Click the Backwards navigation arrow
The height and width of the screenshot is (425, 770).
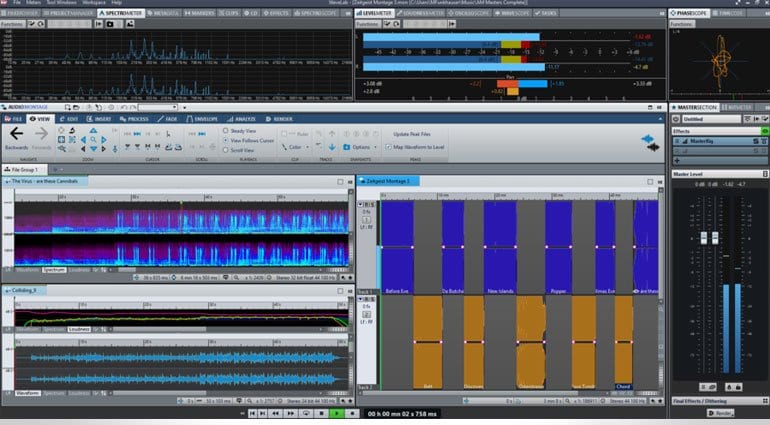point(16,133)
